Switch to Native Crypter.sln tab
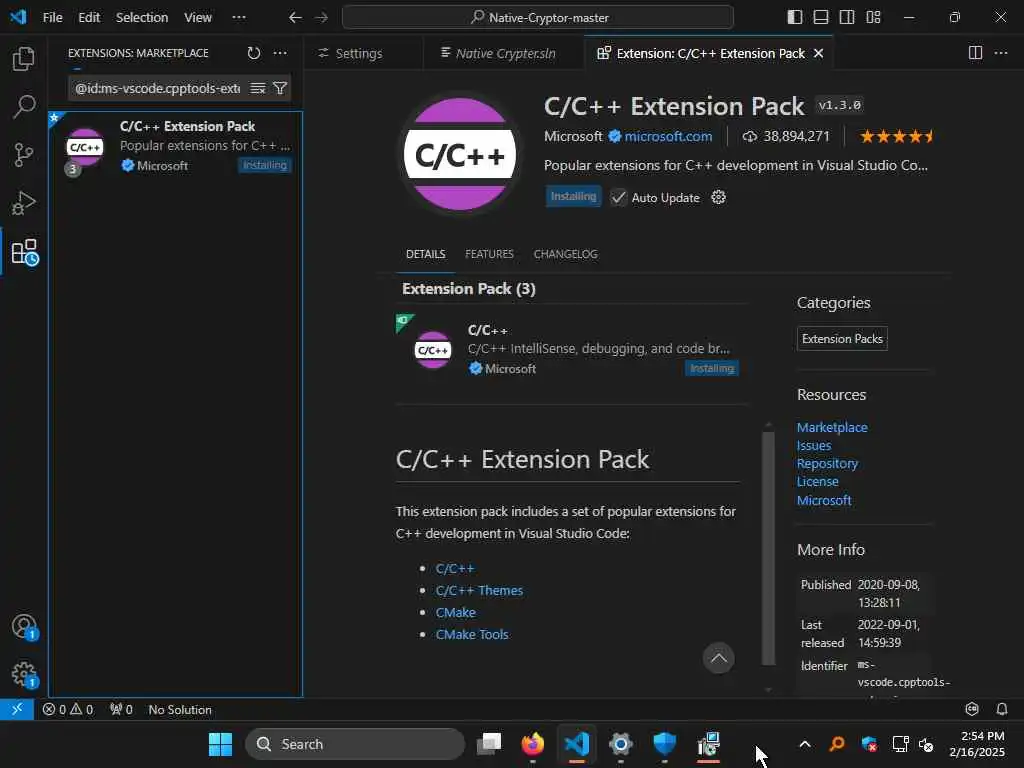 click(x=504, y=54)
